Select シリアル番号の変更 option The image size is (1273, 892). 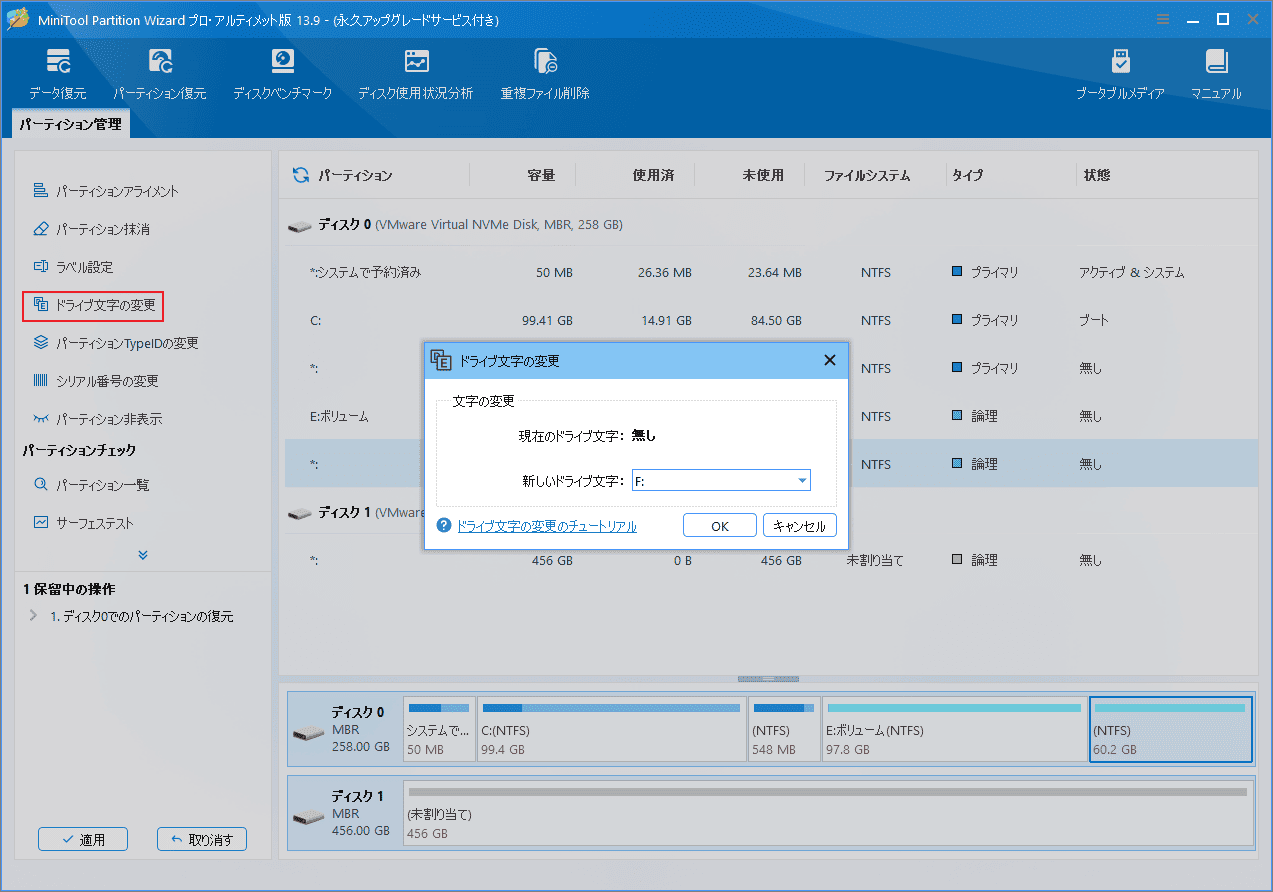pyautogui.click(x=95, y=381)
